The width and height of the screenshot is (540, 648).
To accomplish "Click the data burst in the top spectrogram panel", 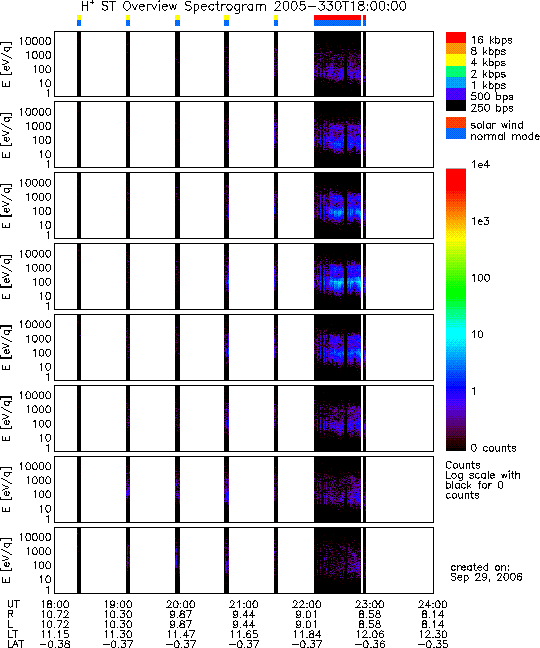I will click(339, 66).
